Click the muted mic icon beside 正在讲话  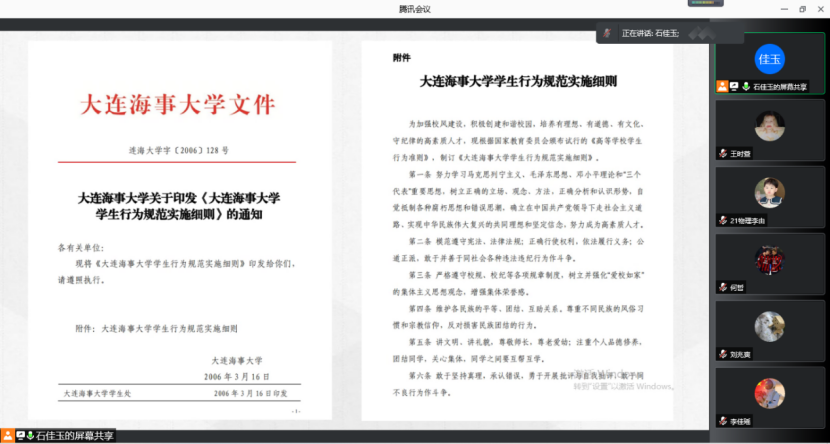607,33
